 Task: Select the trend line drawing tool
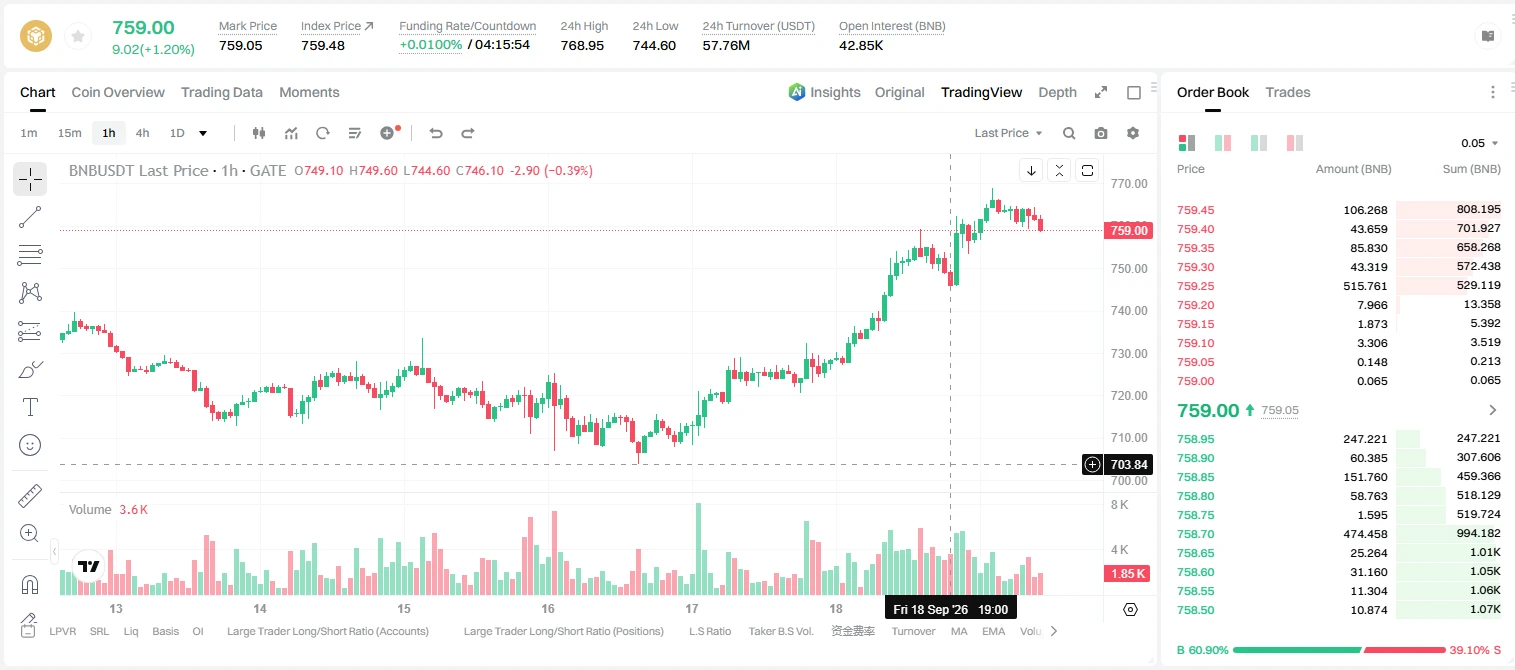[30, 217]
